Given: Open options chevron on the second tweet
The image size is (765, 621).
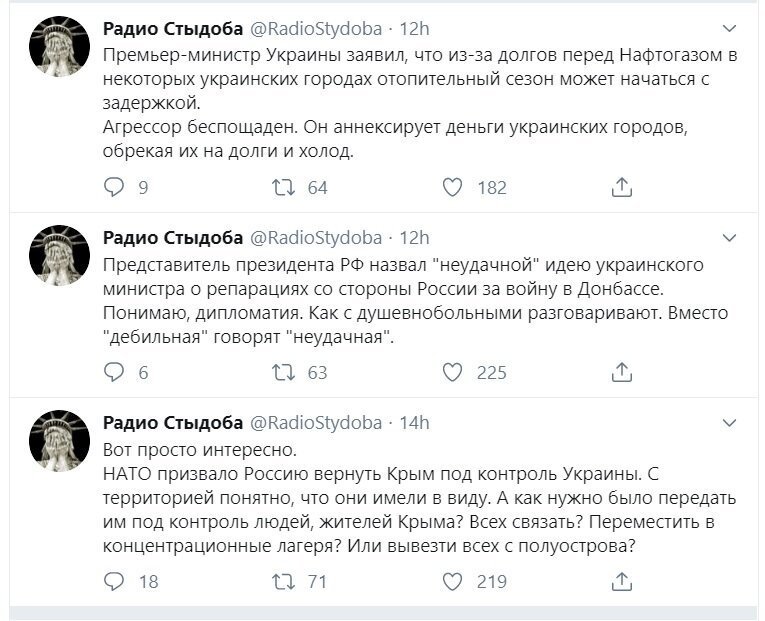Looking at the screenshot, I should pyautogui.click(x=729, y=238).
